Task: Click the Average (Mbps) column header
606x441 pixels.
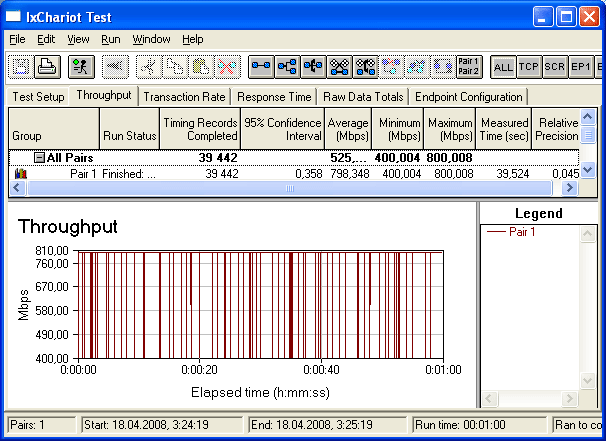Action: pos(348,129)
